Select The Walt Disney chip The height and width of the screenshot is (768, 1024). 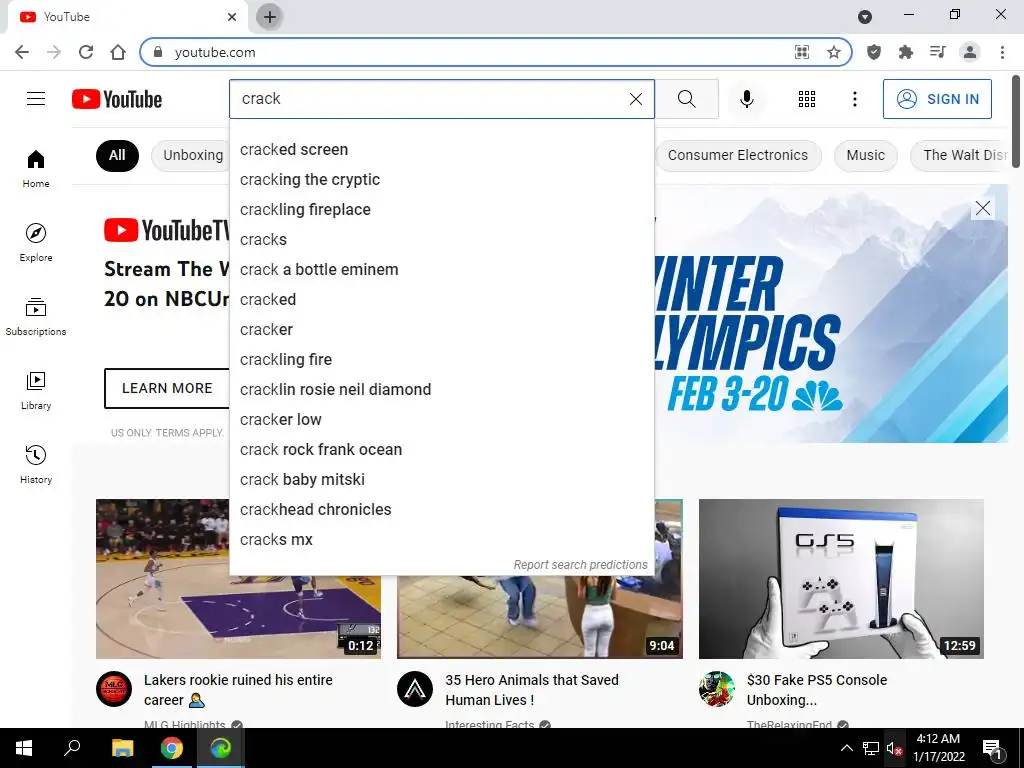(960, 155)
